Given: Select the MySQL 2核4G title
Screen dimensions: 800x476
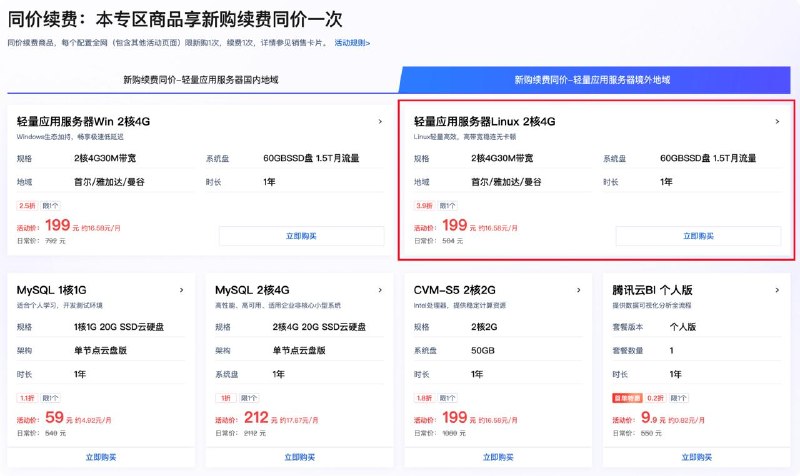Looking at the screenshot, I should pyautogui.click(x=252, y=290).
